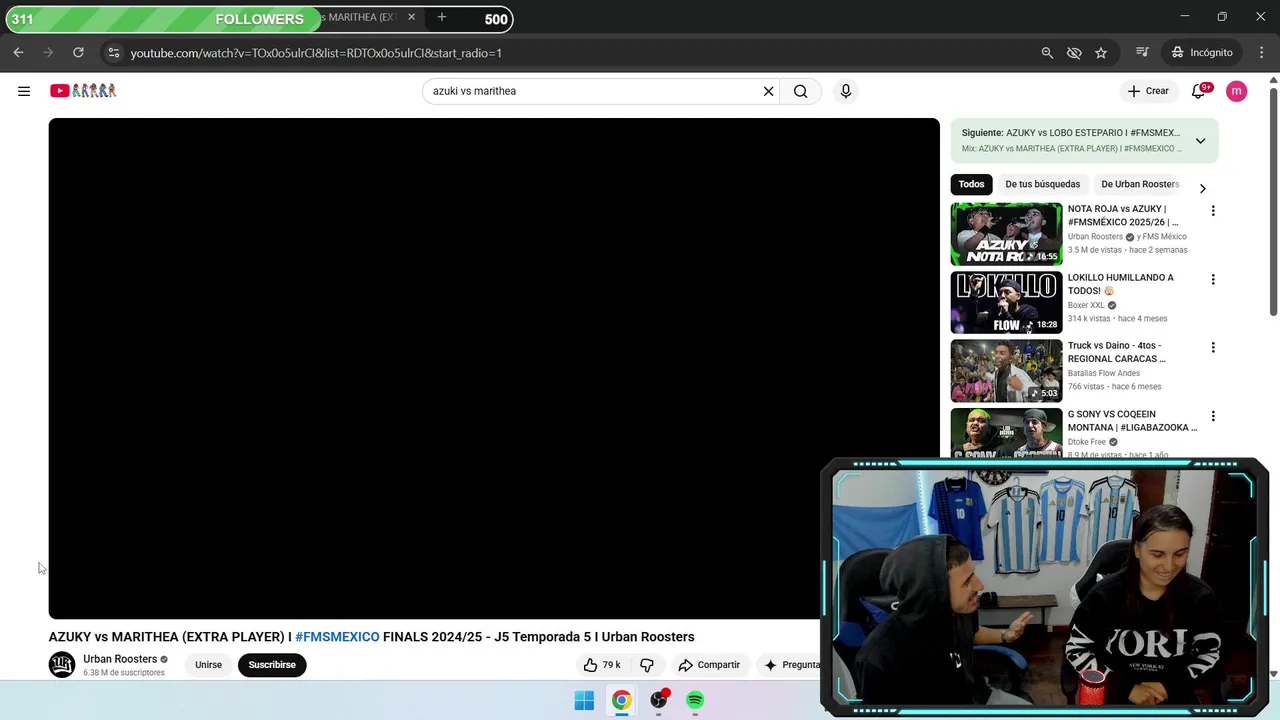Open OBS Studio from the taskbar

click(x=658, y=701)
